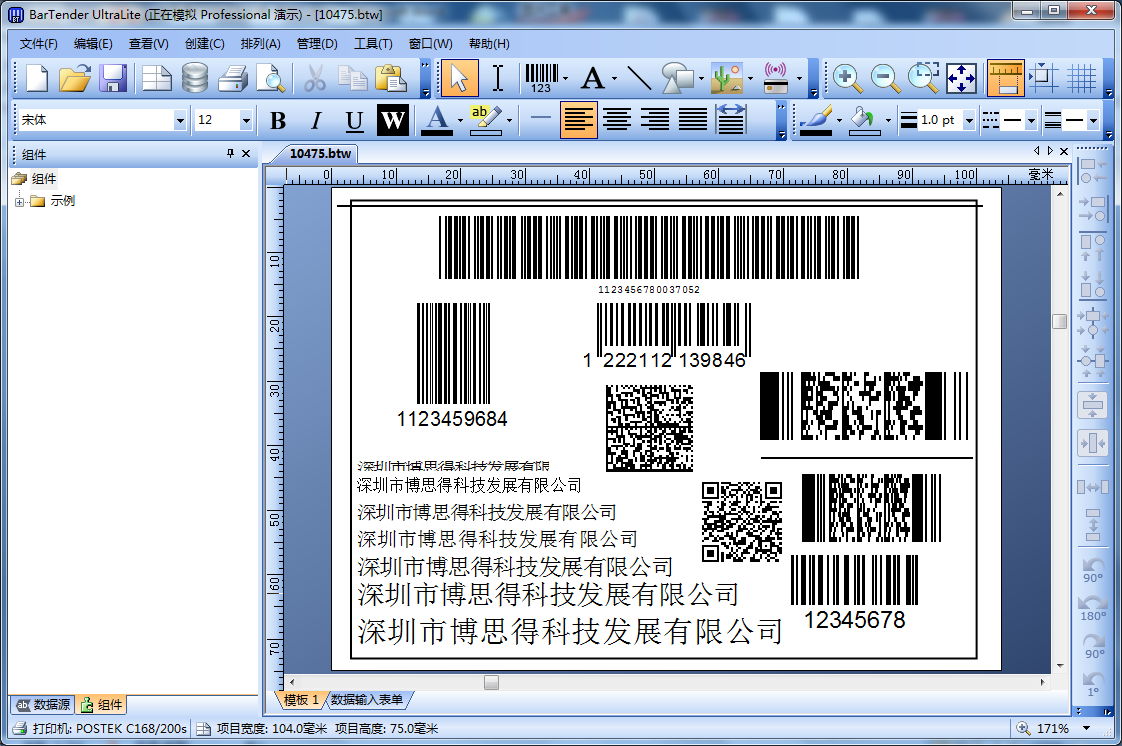Click the horizontal scrollbar thumb
The height and width of the screenshot is (746, 1122).
pos(491,682)
